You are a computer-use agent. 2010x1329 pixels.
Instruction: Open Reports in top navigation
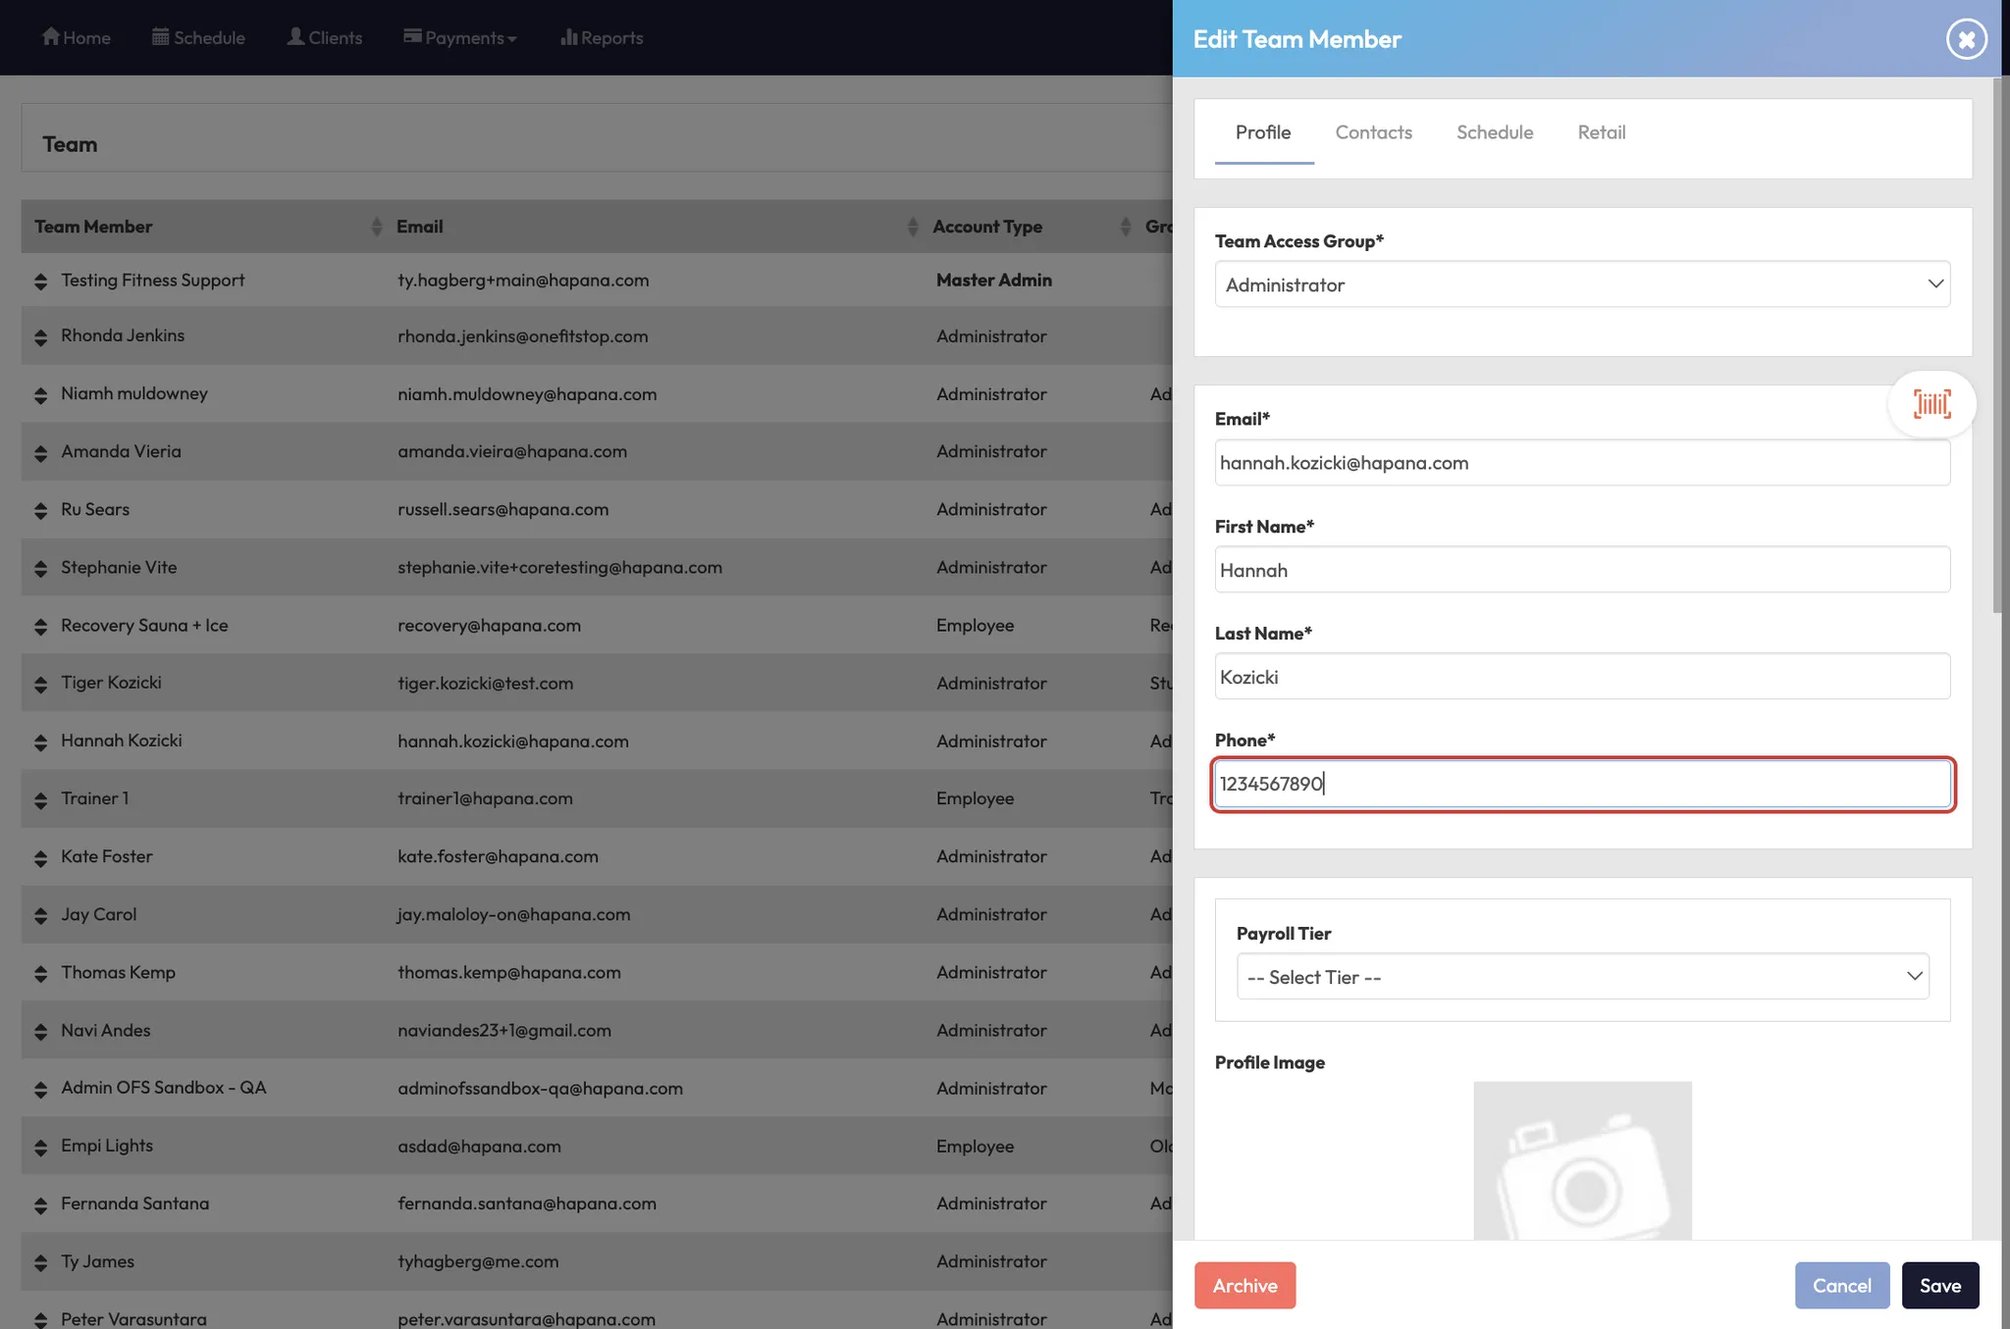pyautogui.click(x=601, y=38)
